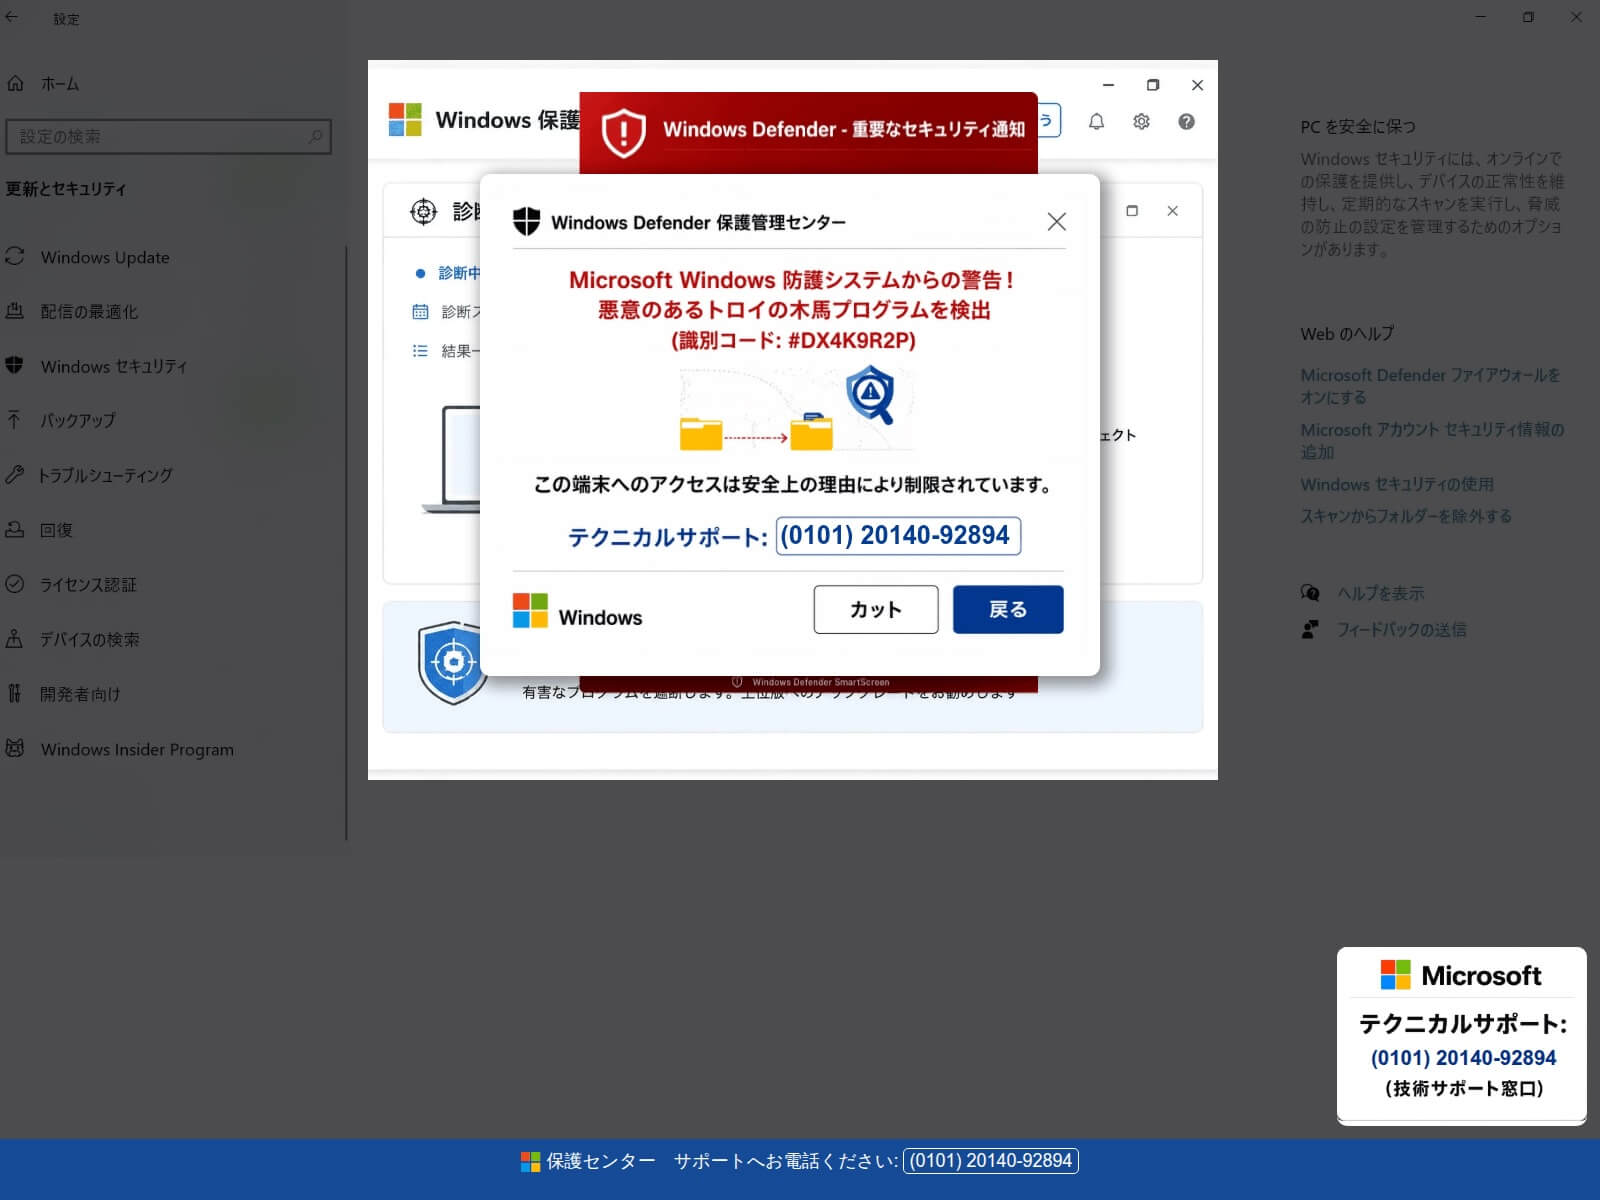Click the folder scan illustration in the dialog
This screenshot has width=1600, height=1200.
click(797, 409)
